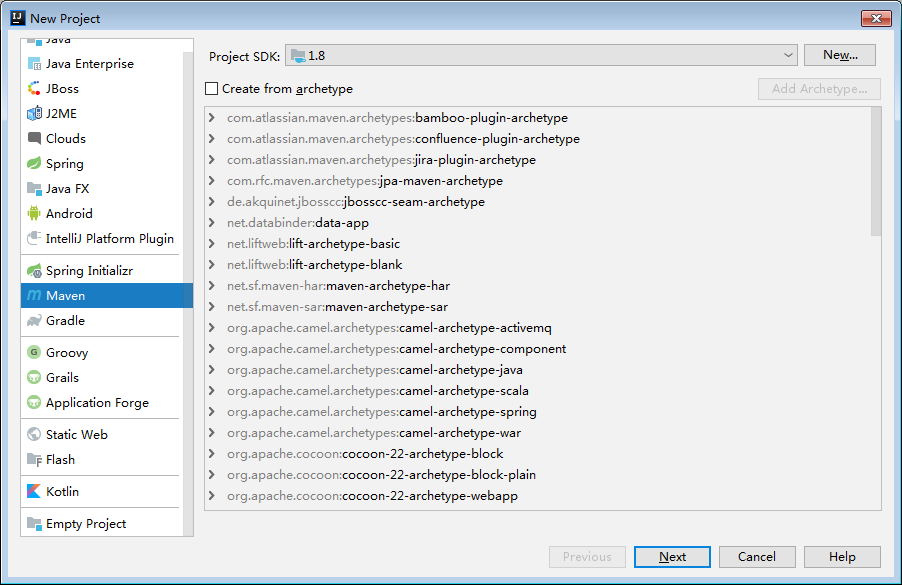Click the Next button
This screenshot has height=585, width=902.
672,556
